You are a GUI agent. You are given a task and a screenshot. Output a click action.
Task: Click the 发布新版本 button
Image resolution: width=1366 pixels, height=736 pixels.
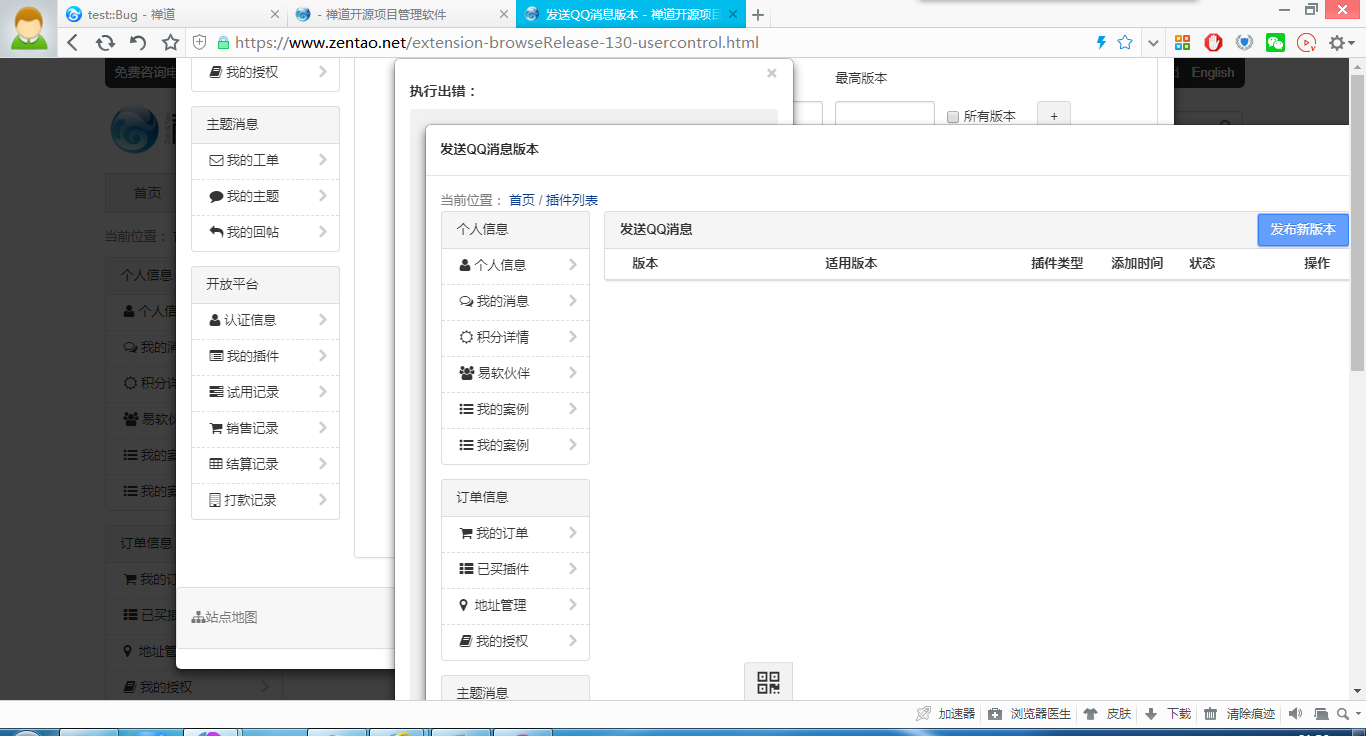[x=1302, y=229]
